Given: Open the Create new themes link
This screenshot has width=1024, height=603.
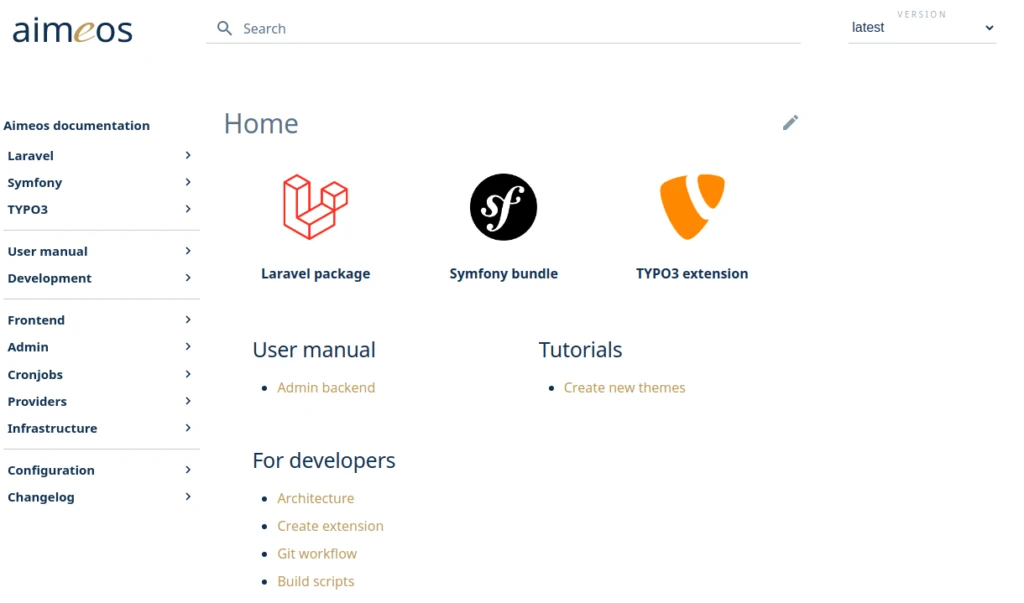Looking at the screenshot, I should 624,387.
